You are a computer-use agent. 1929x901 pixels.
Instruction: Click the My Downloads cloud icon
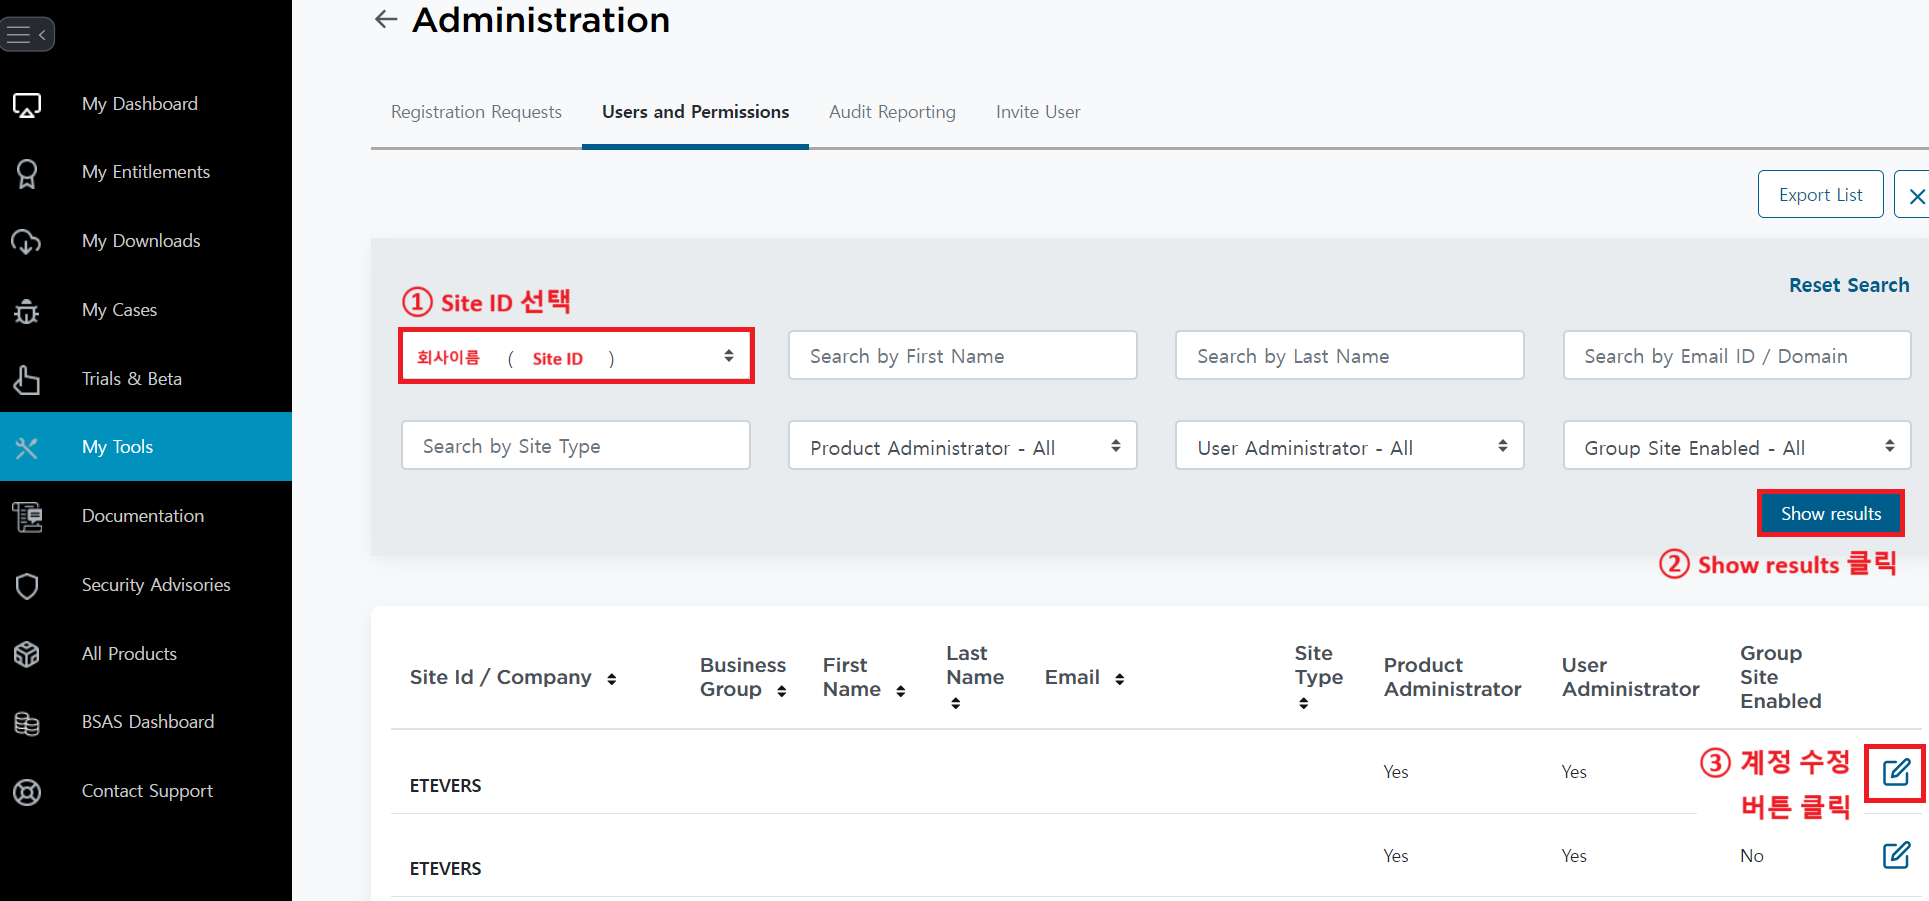27,242
